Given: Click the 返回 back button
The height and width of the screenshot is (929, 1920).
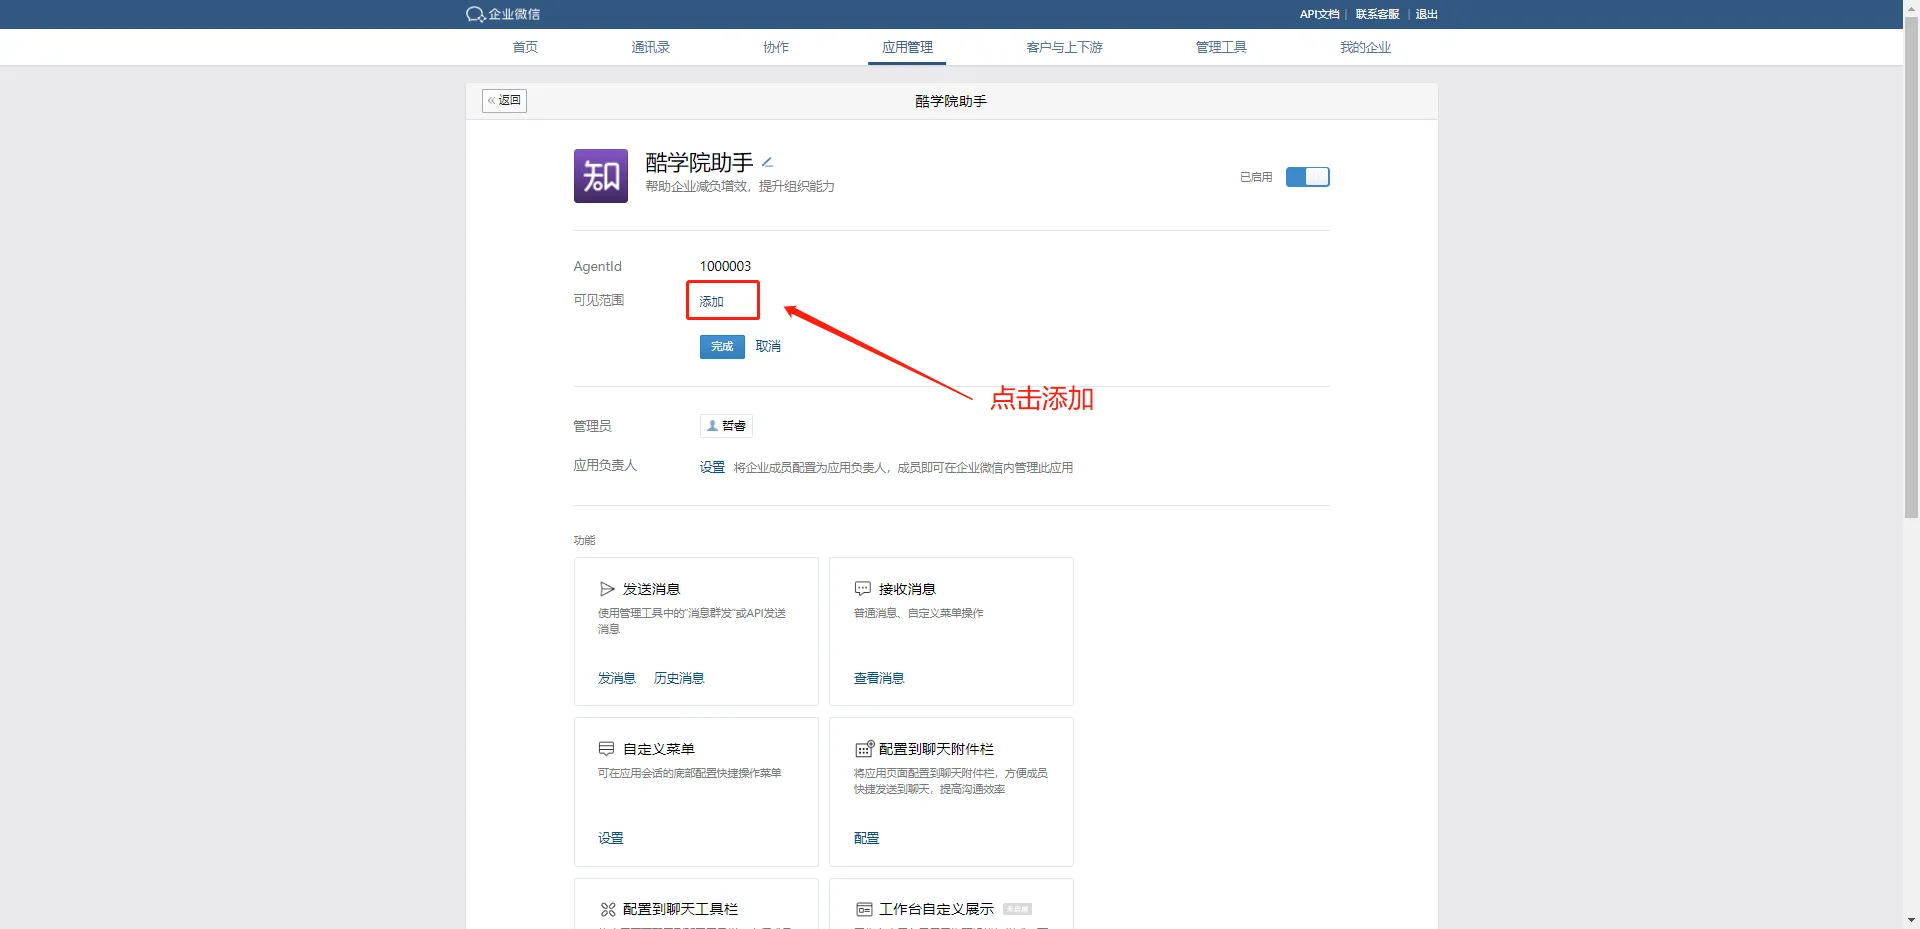Looking at the screenshot, I should 504,100.
